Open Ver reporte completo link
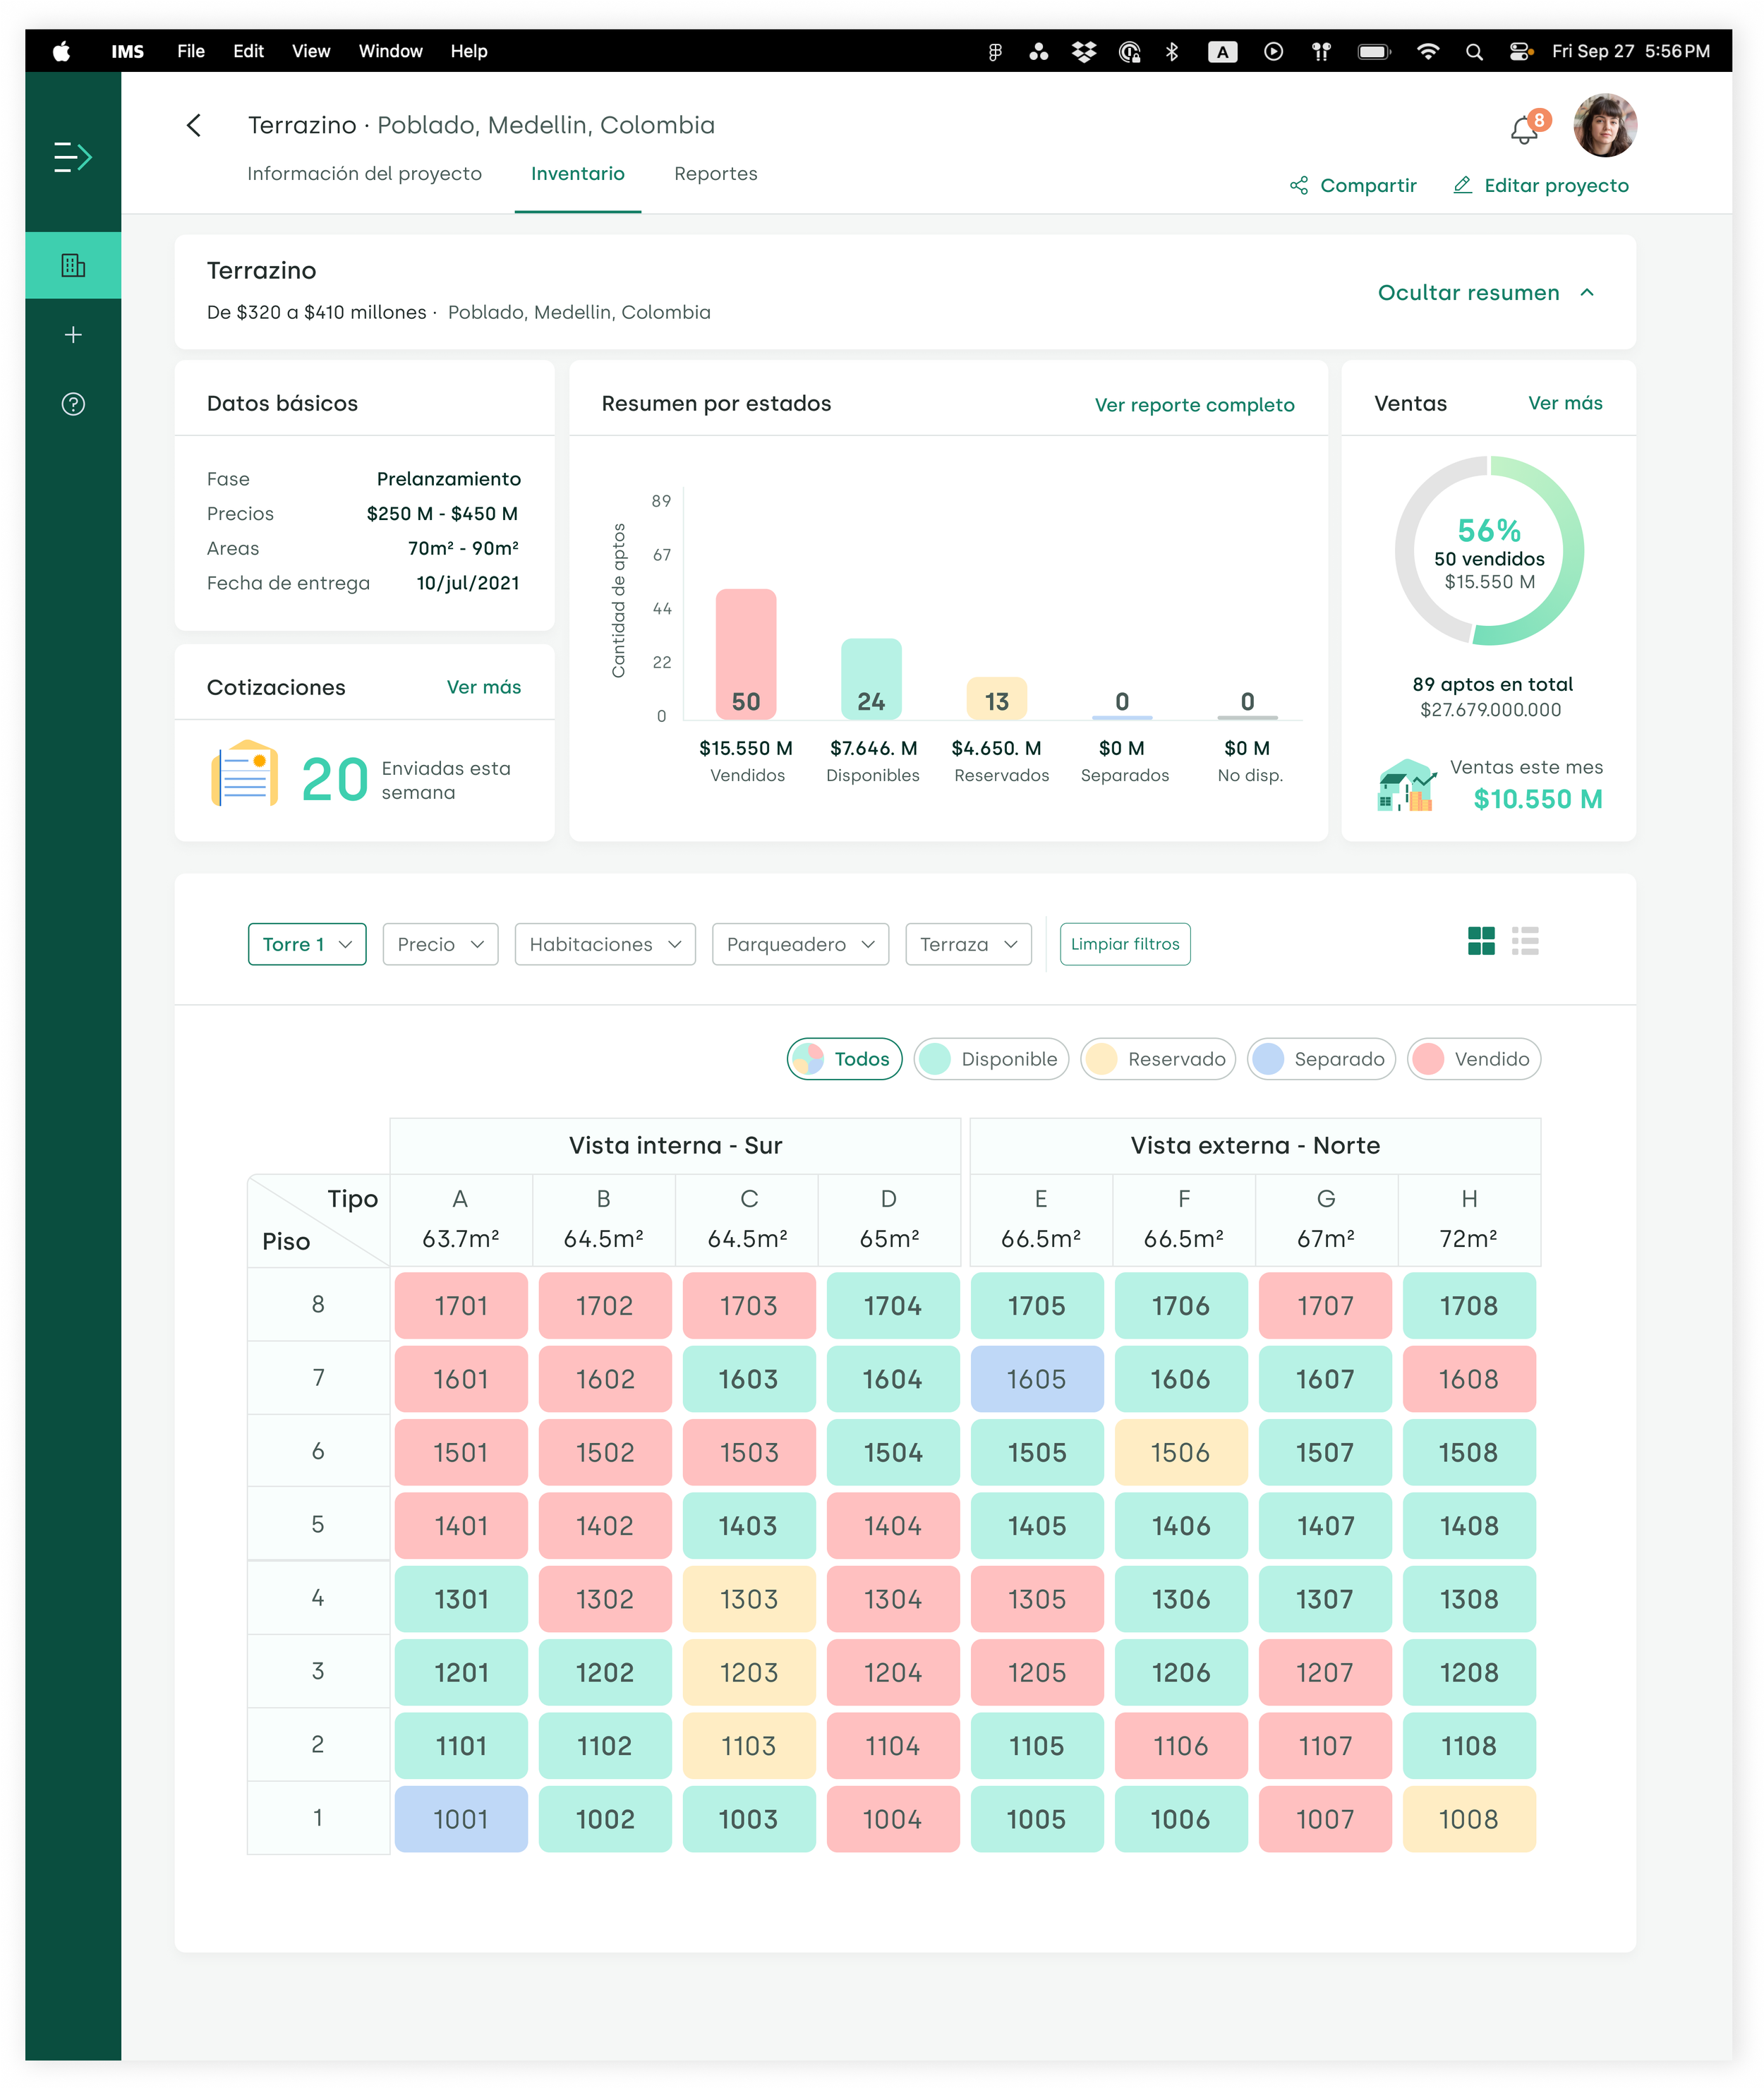The width and height of the screenshot is (1764, 2088). (1194, 405)
